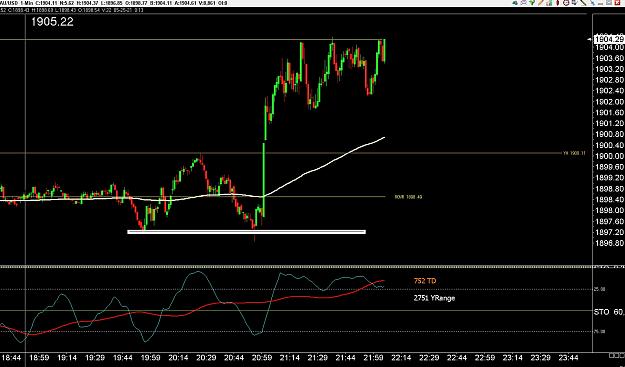The width and height of the screenshot is (625, 367).
Task: Click the 22:59 time axis label
Action: 484,357
